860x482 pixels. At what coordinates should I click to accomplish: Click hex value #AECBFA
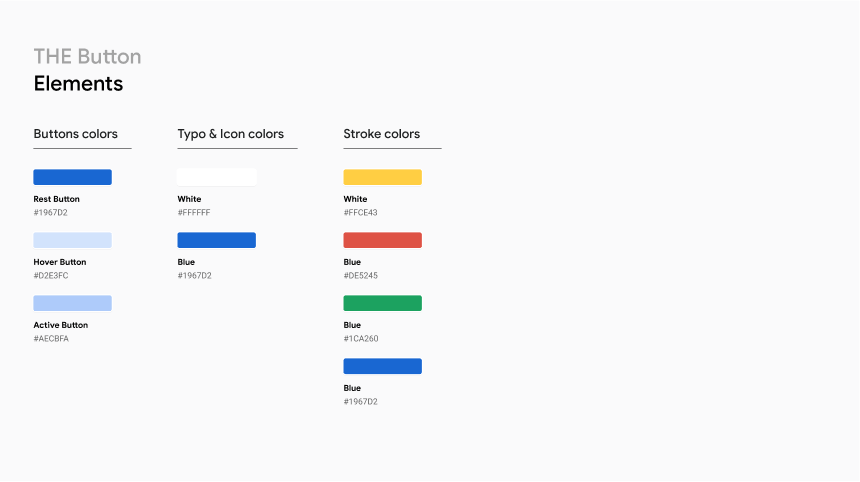(x=51, y=339)
